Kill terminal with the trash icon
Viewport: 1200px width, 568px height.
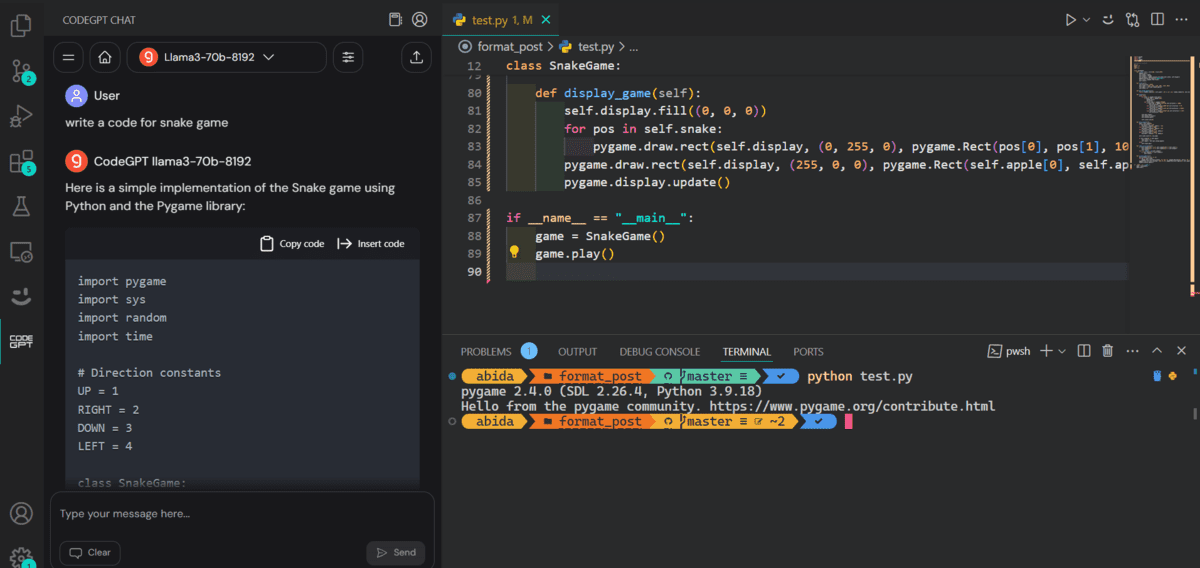1108,351
